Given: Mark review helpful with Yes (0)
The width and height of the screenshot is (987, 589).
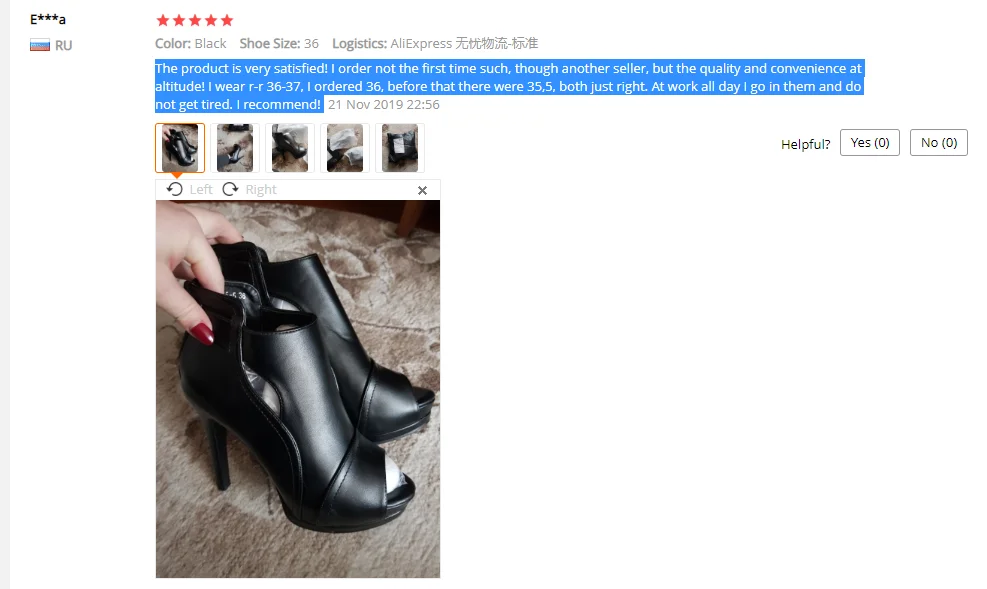Looking at the screenshot, I should (870, 143).
